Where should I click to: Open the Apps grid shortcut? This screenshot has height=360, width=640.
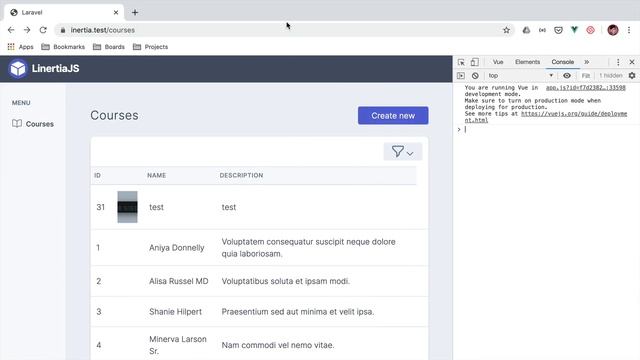pyautogui.click(x=20, y=47)
